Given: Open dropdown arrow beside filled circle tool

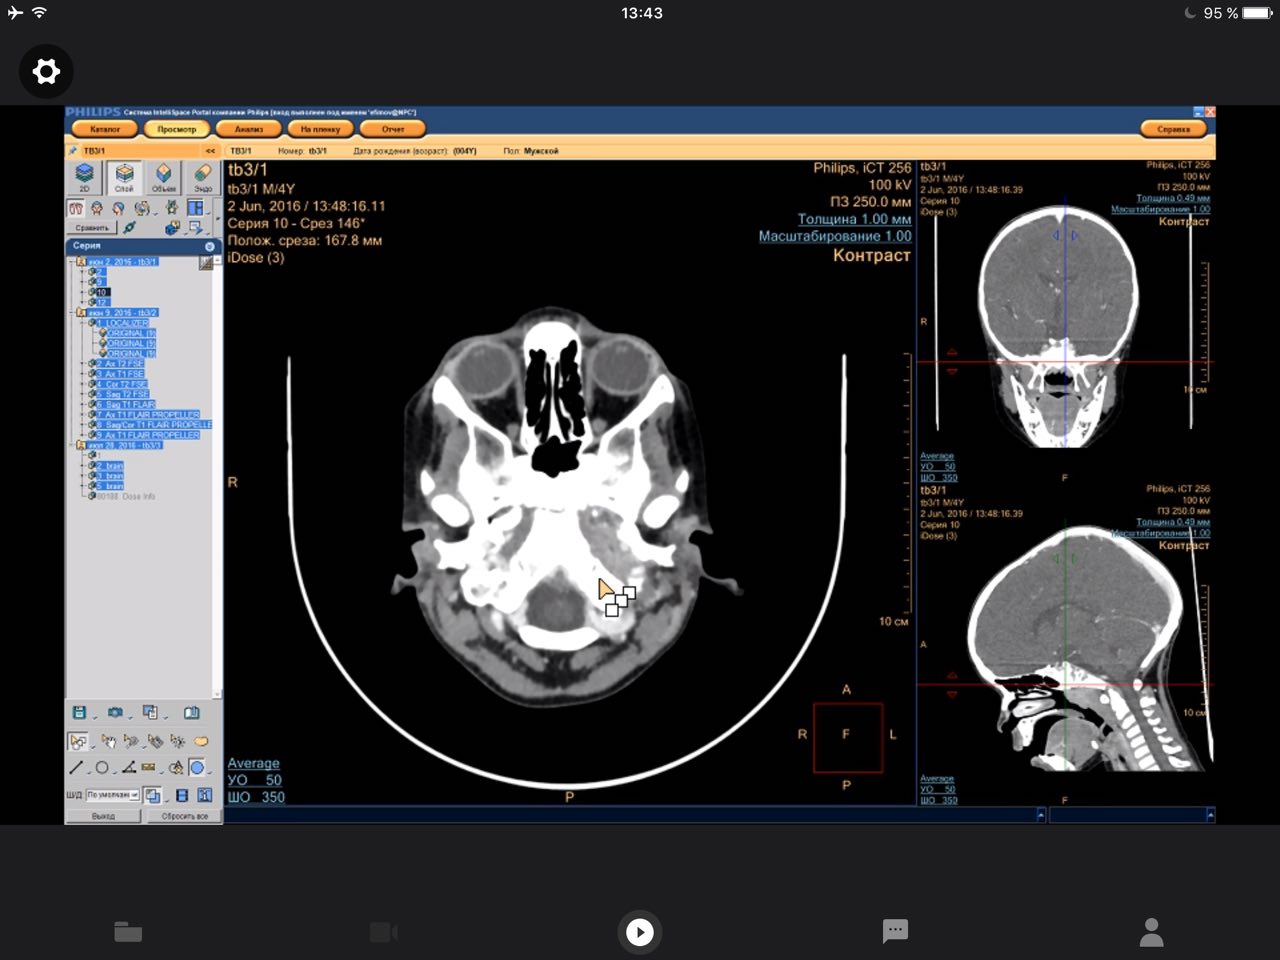Looking at the screenshot, I should [210, 771].
